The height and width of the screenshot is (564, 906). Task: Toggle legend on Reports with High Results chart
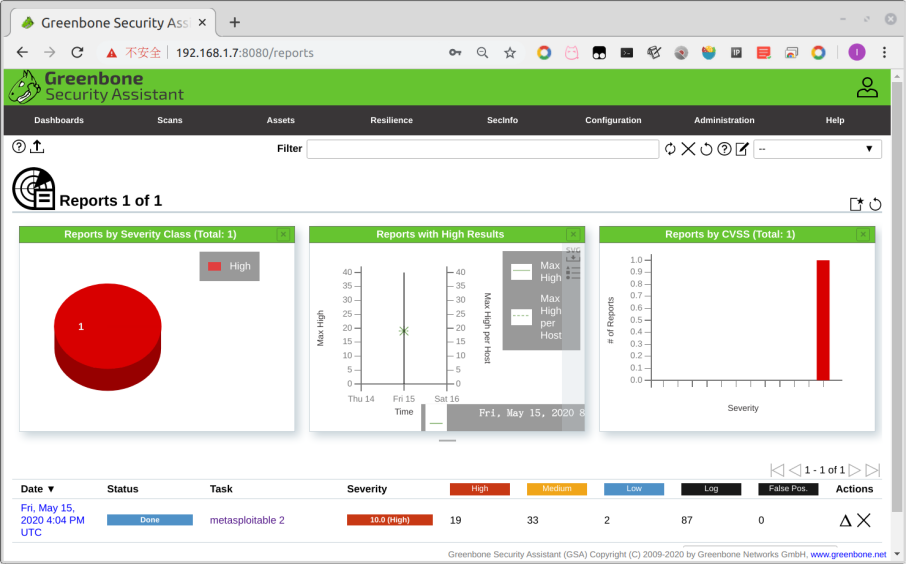coord(573,272)
